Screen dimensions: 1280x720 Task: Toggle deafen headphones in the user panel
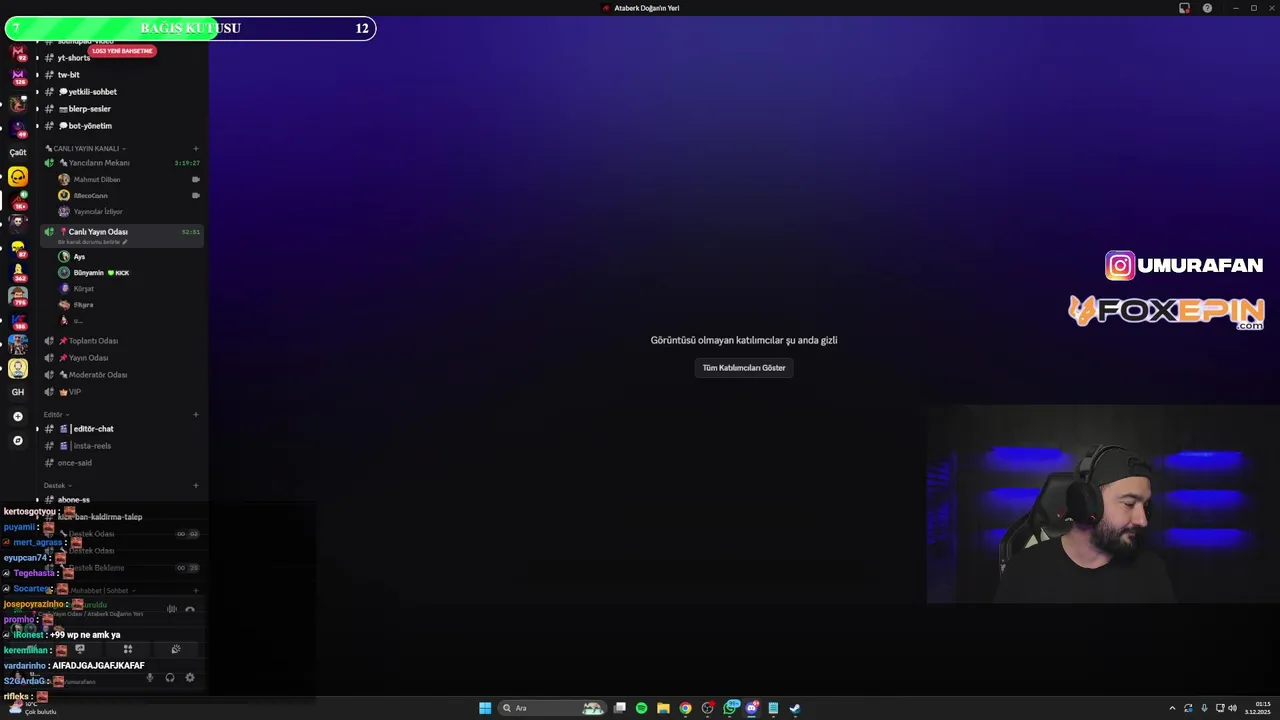[170, 678]
